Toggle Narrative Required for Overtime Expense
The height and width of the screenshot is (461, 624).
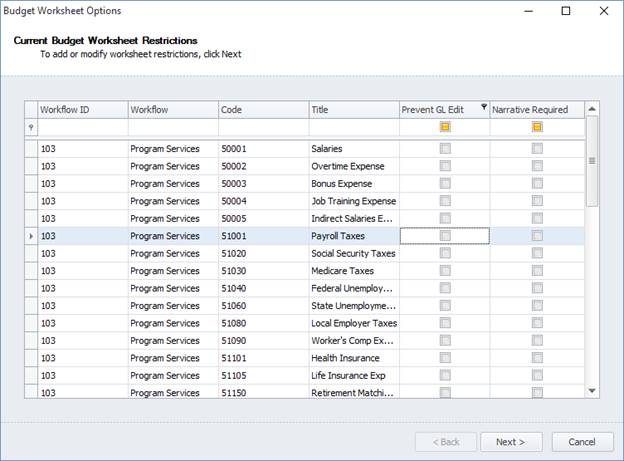[537, 166]
